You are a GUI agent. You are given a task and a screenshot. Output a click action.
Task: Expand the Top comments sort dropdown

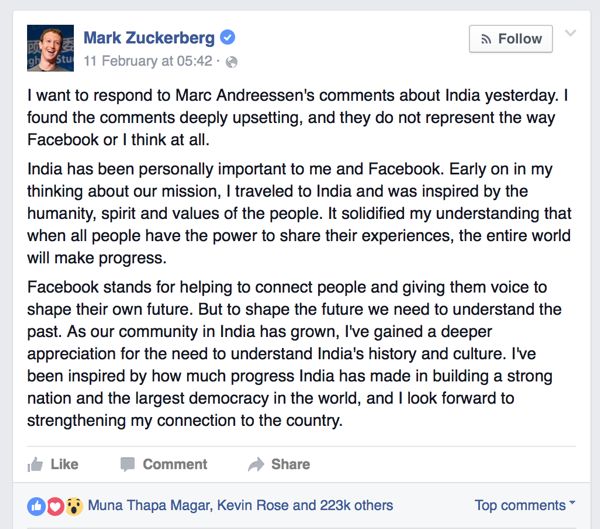[x=525, y=505]
